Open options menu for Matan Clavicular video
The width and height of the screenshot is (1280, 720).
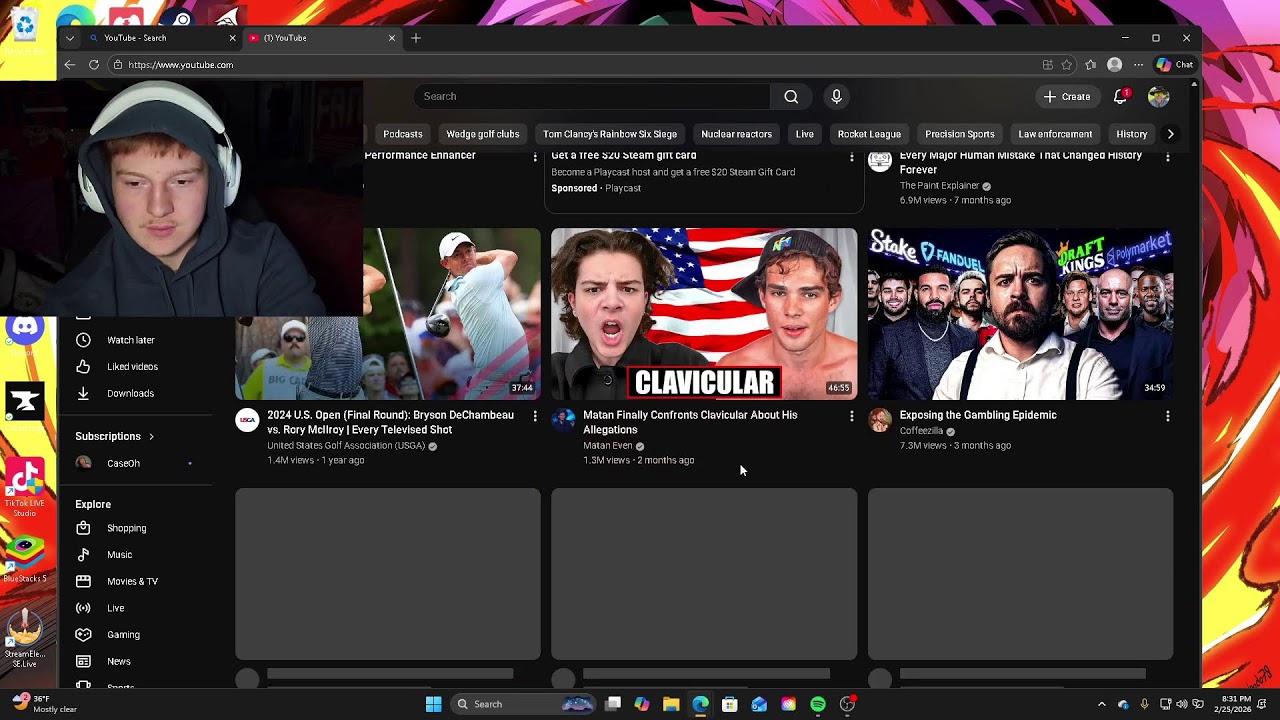(852, 416)
